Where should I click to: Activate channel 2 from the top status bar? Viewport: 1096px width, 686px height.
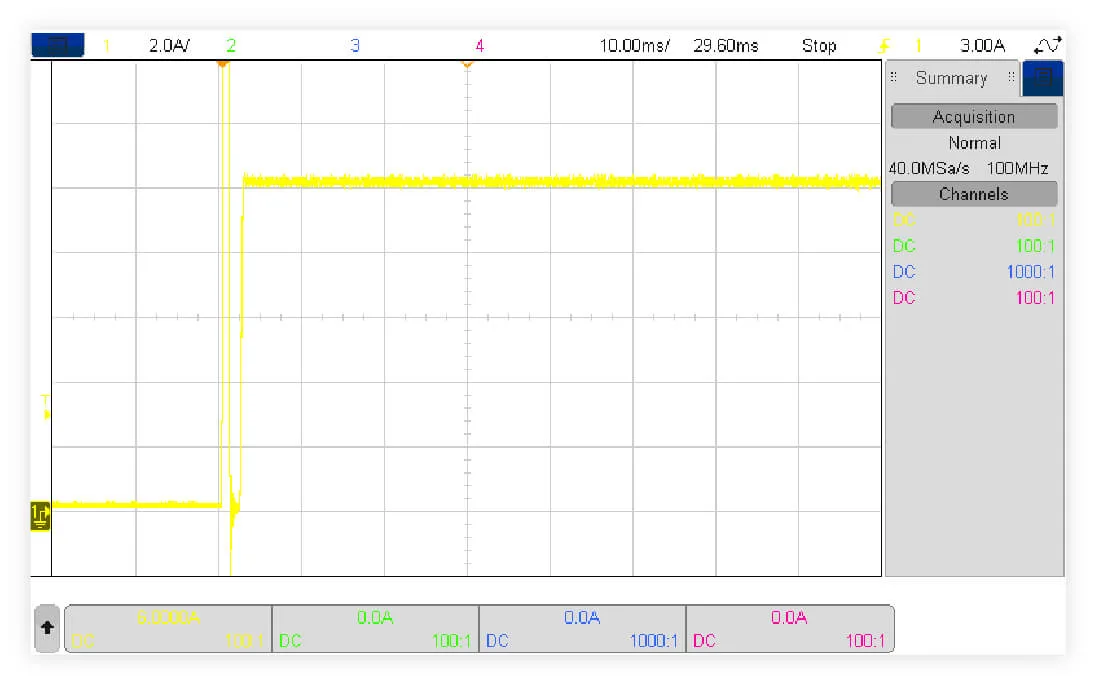[x=231, y=45]
